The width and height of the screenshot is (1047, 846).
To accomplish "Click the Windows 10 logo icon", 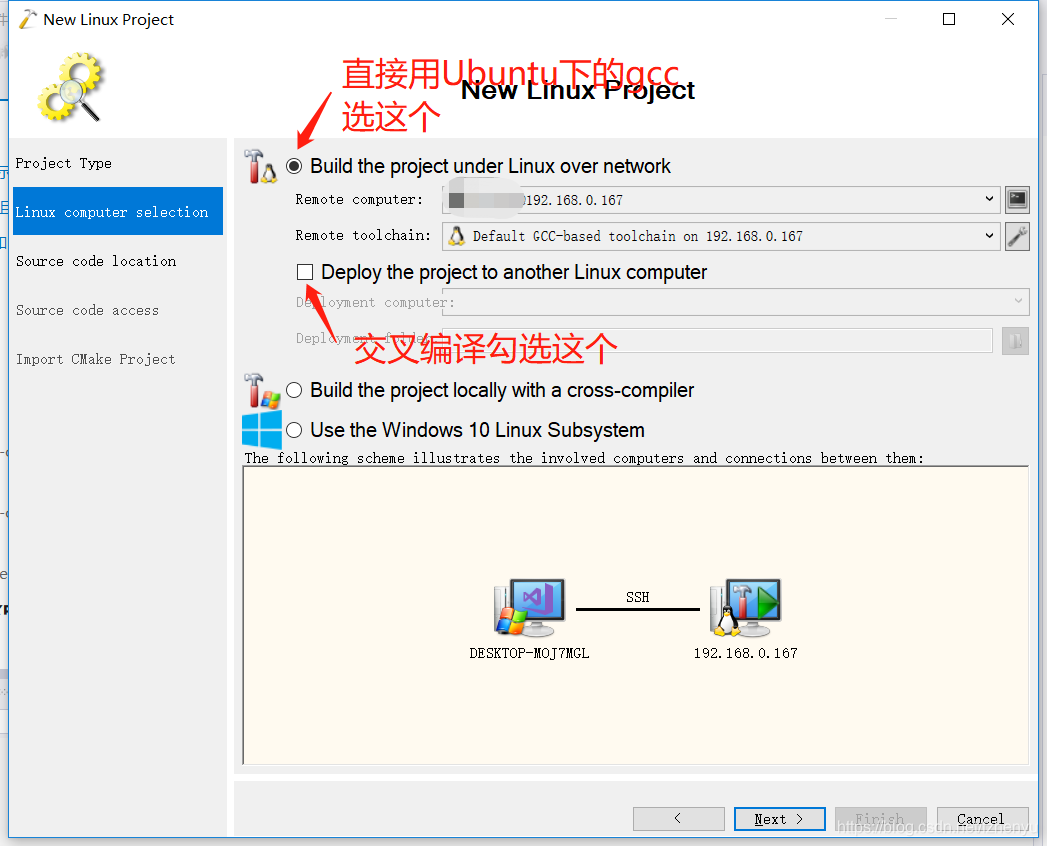I will (x=262, y=430).
